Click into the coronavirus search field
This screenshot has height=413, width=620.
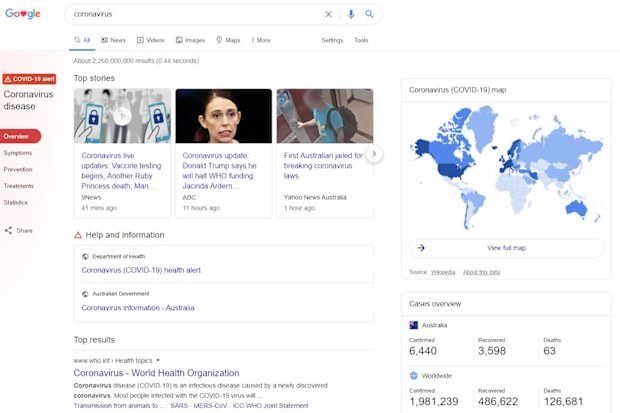click(x=196, y=14)
